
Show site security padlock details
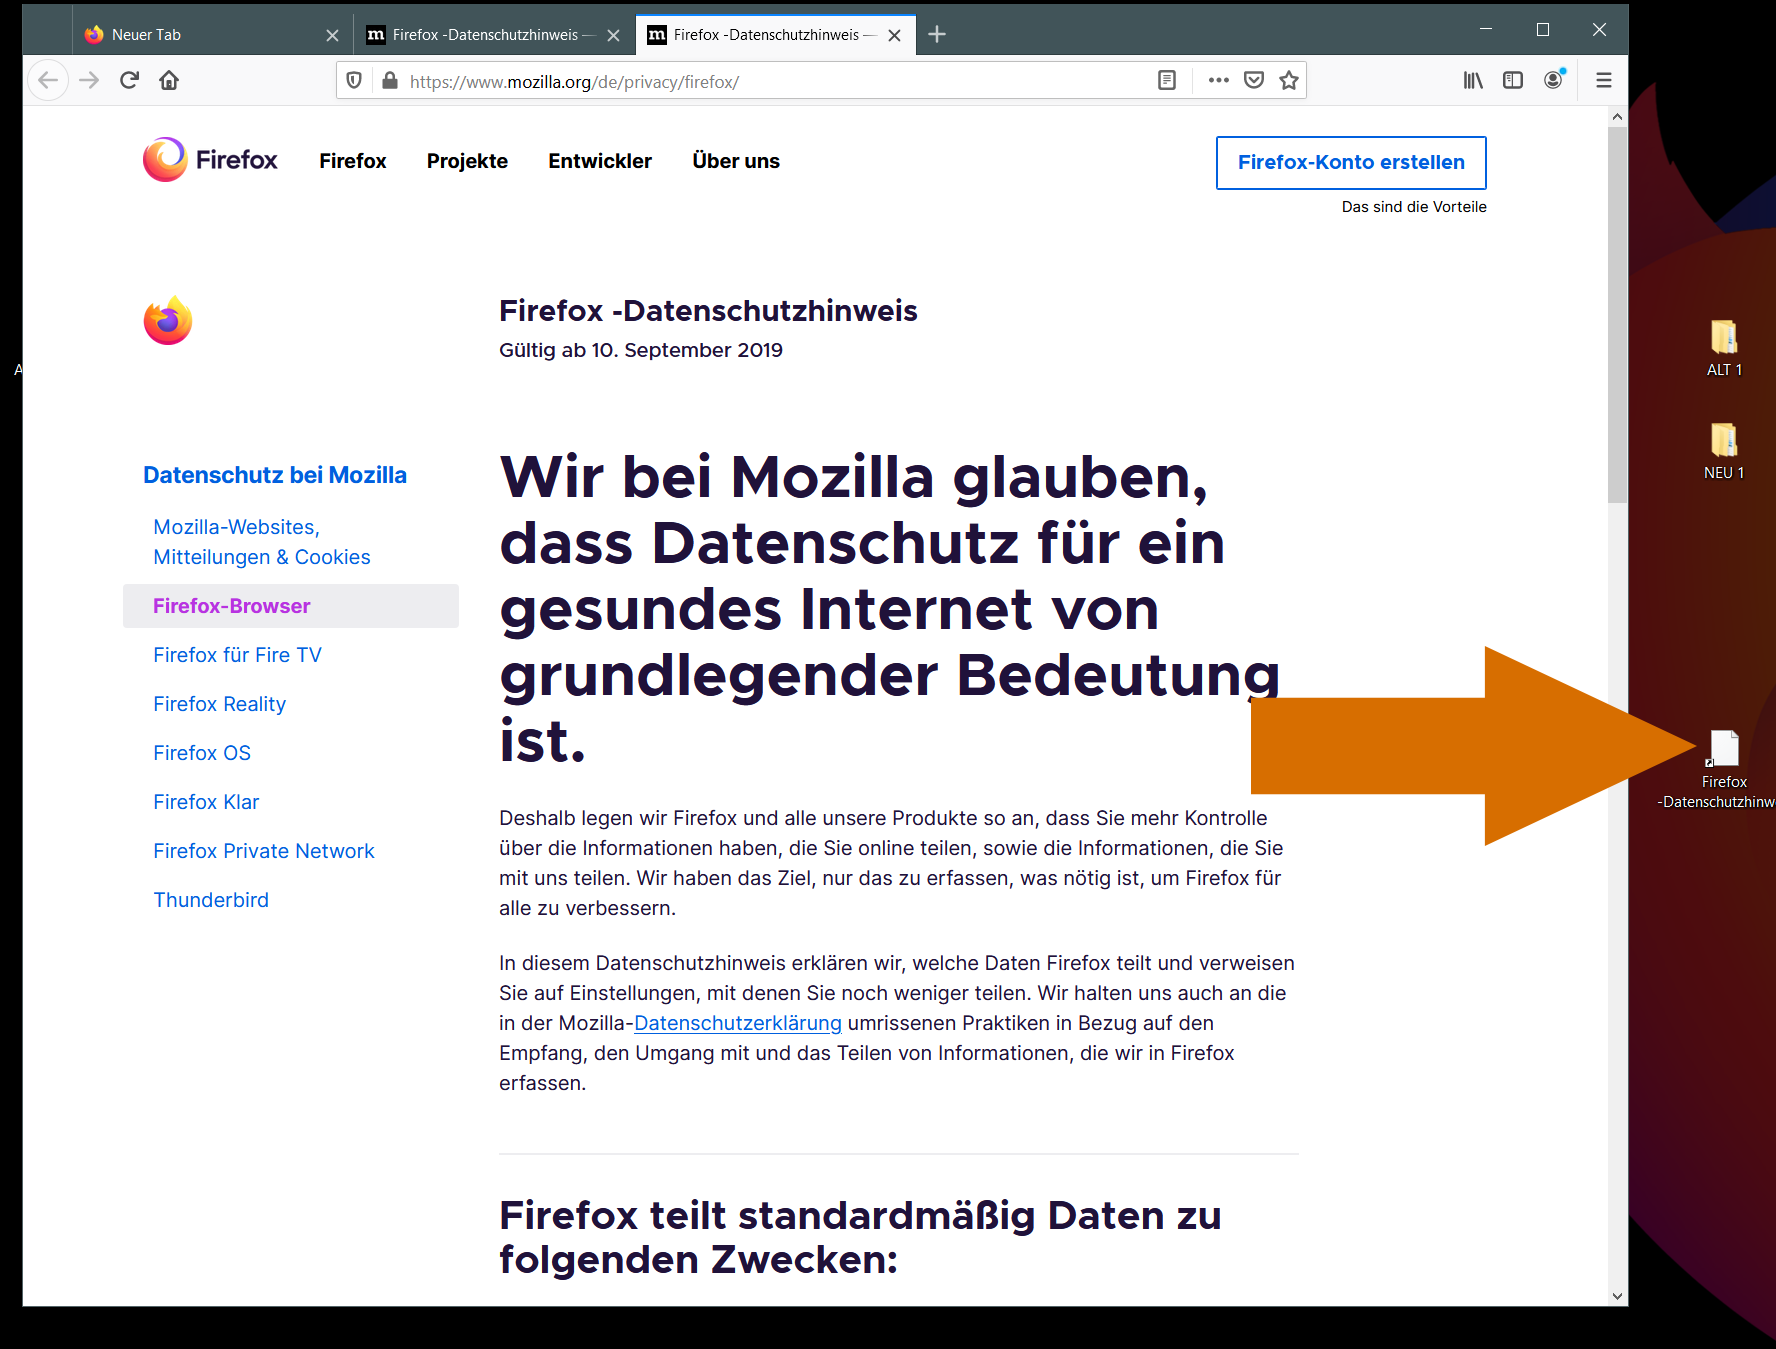390,80
